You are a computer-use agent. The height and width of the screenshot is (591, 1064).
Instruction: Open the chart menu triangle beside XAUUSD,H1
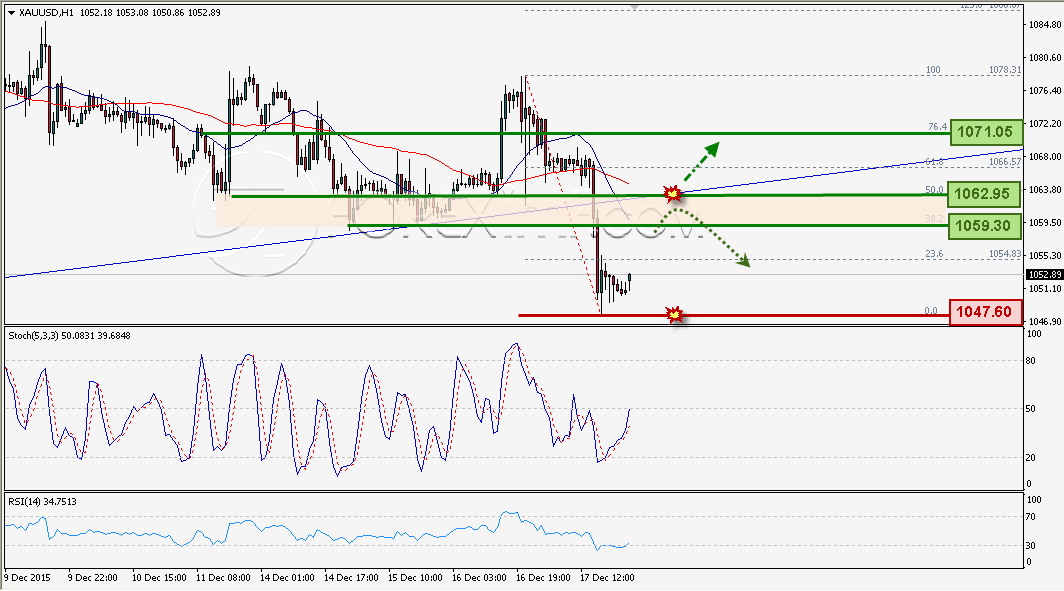pyautogui.click(x=11, y=12)
